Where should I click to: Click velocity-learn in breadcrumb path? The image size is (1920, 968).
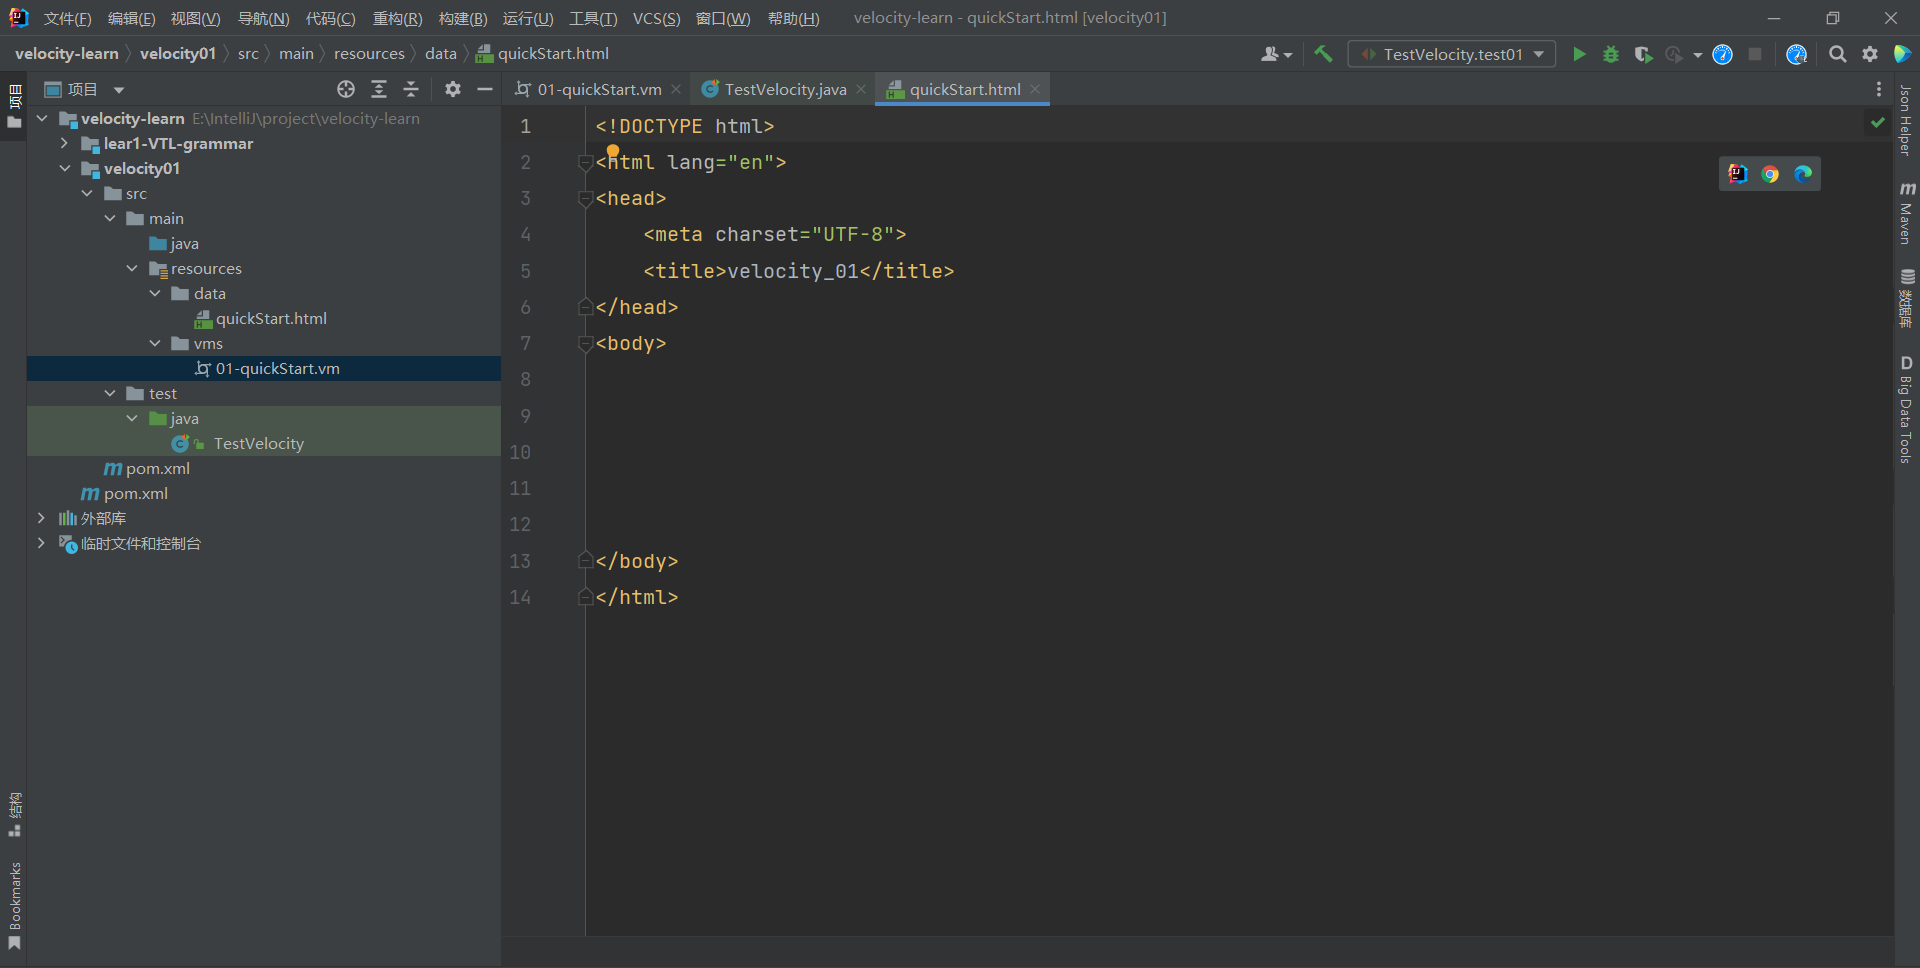(x=66, y=54)
